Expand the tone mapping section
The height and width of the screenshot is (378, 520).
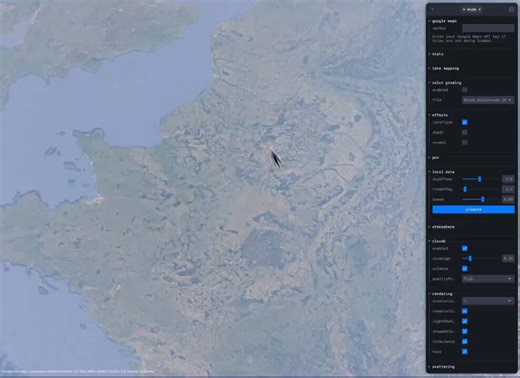click(445, 68)
